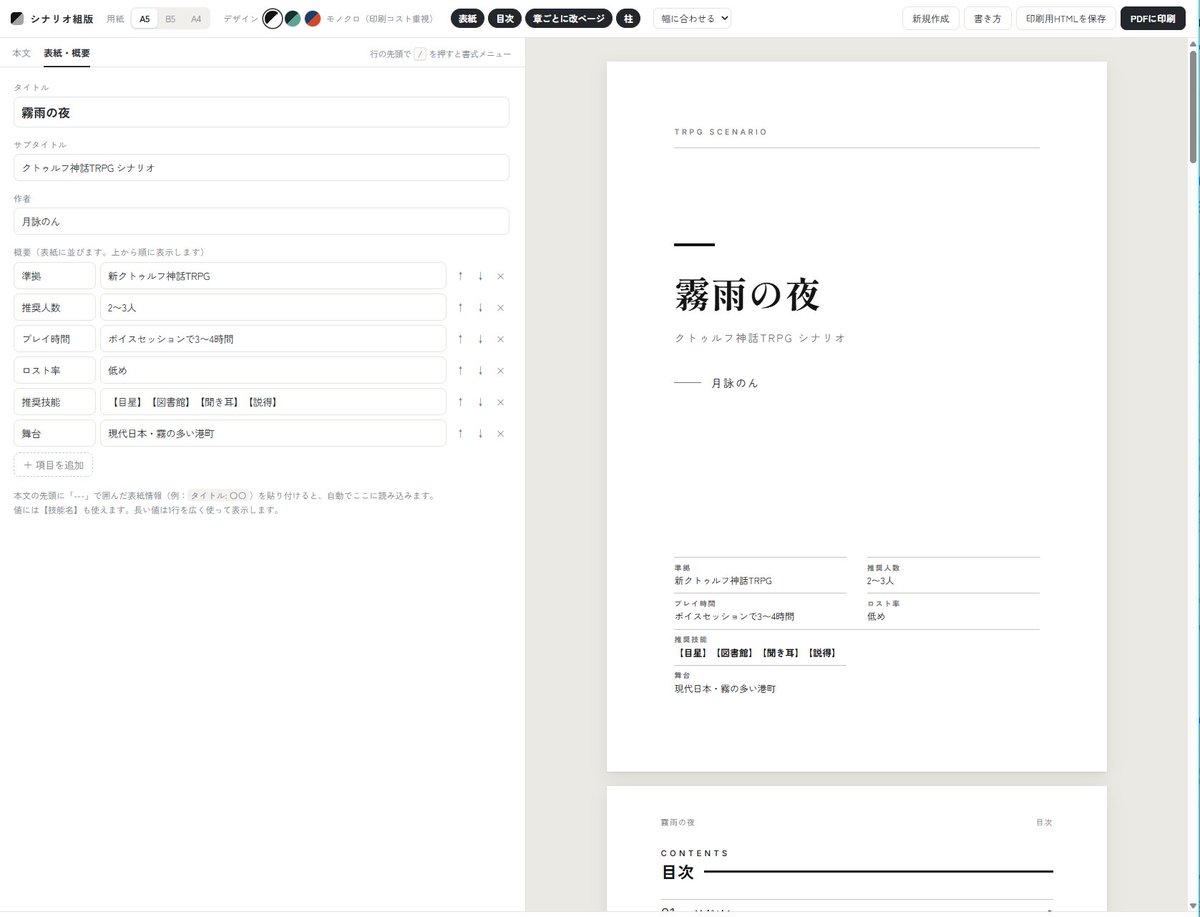Screen dimensions: 1200x917
Task: Click the 月詠のん author name in the preview
Action: (734, 383)
